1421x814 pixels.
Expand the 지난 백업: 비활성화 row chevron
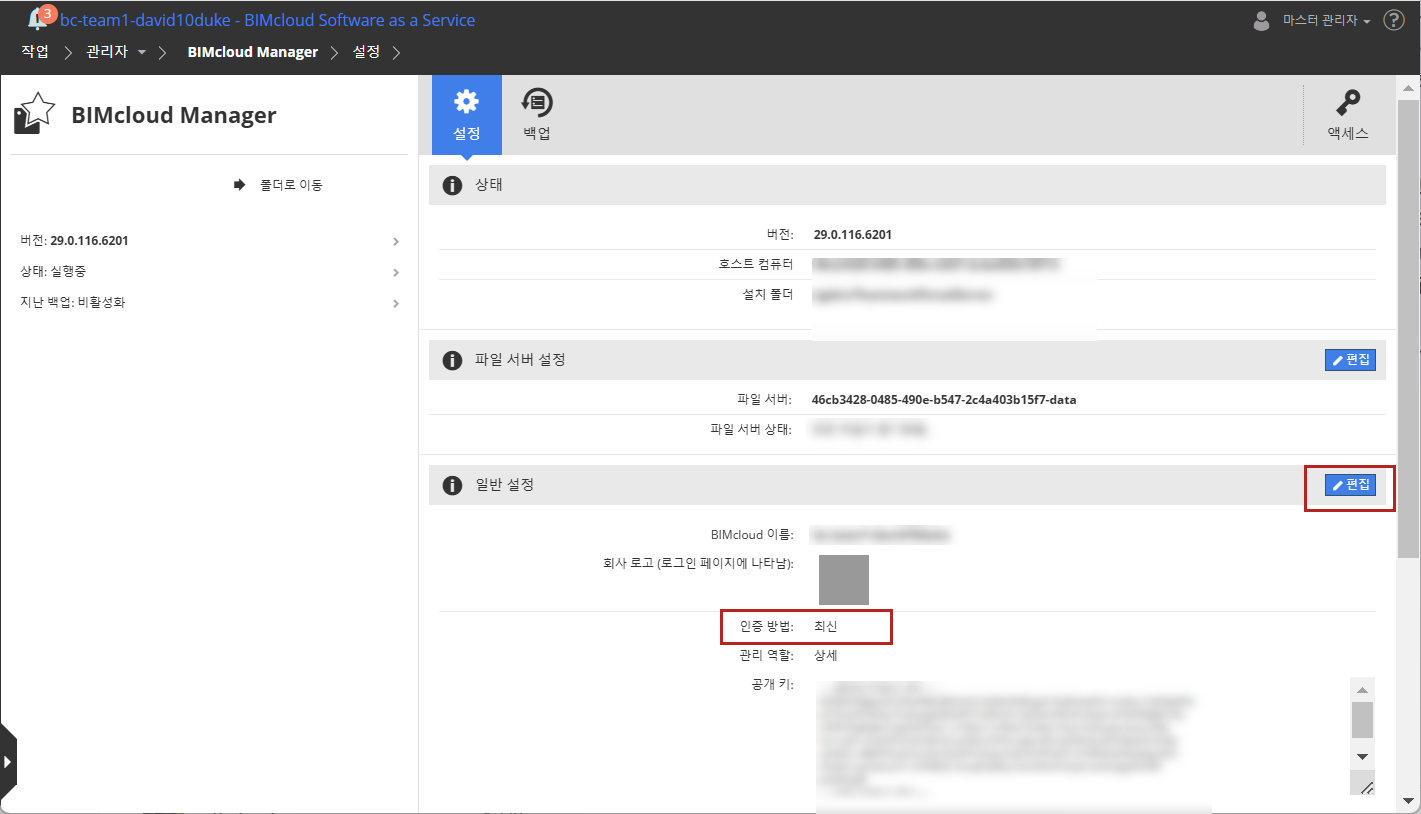coord(396,303)
